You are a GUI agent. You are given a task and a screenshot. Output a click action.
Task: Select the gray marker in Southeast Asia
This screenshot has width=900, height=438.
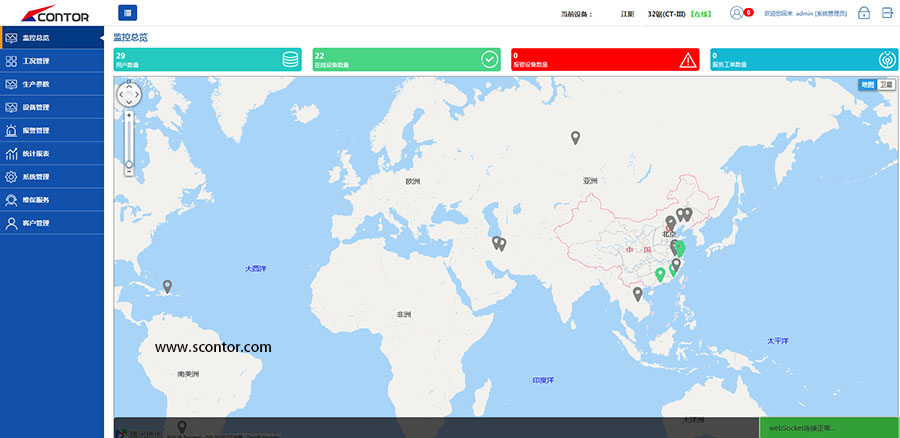(x=637, y=294)
